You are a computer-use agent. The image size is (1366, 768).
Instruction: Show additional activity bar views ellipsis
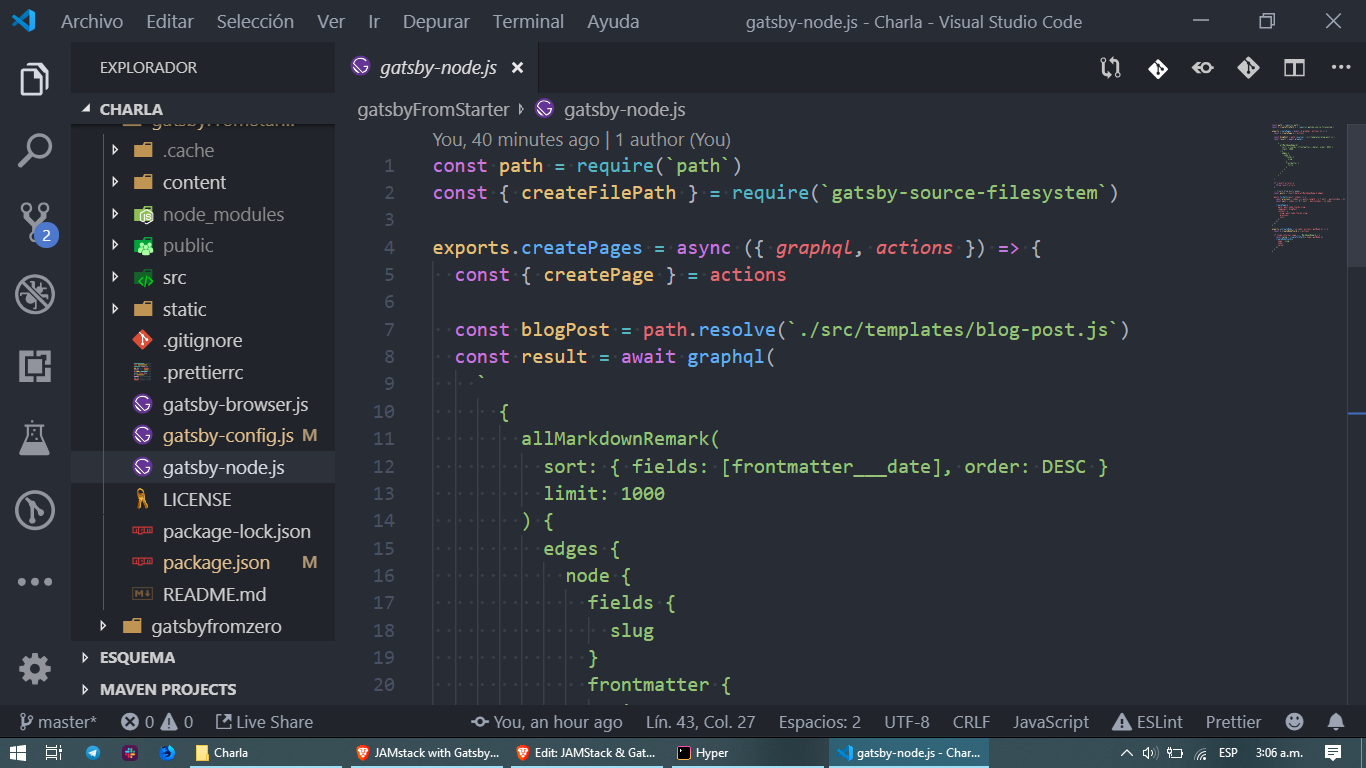pyautogui.click(x=35, y=582)
